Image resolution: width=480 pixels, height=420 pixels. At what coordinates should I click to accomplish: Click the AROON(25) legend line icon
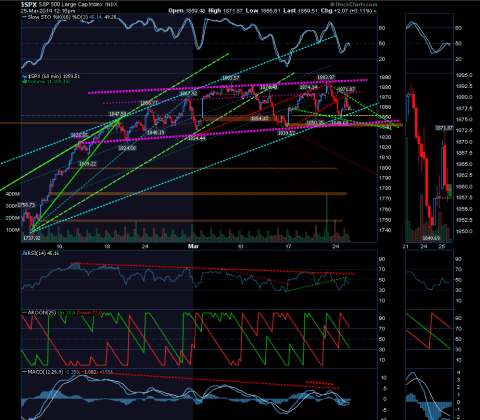click(24, 313)
